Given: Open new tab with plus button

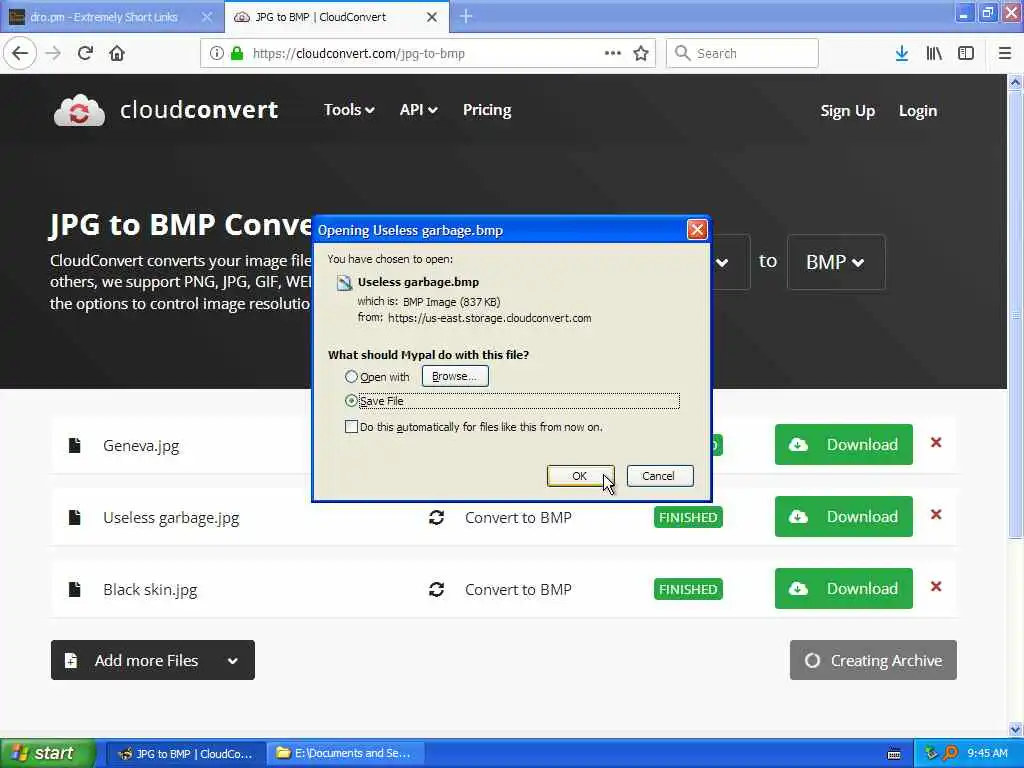Looking at the screenshot, I should tap(466, 16).
